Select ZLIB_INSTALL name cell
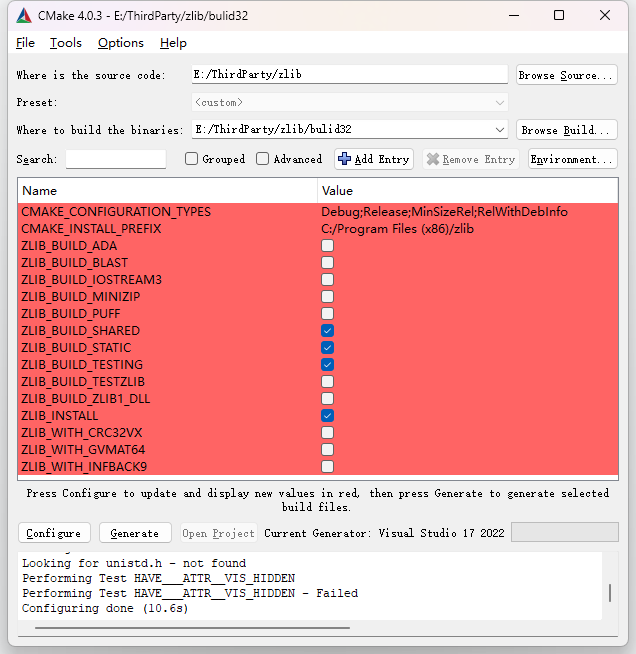Image resolution: width=636 pixels, height=654 pixels. tap(60, 416)
